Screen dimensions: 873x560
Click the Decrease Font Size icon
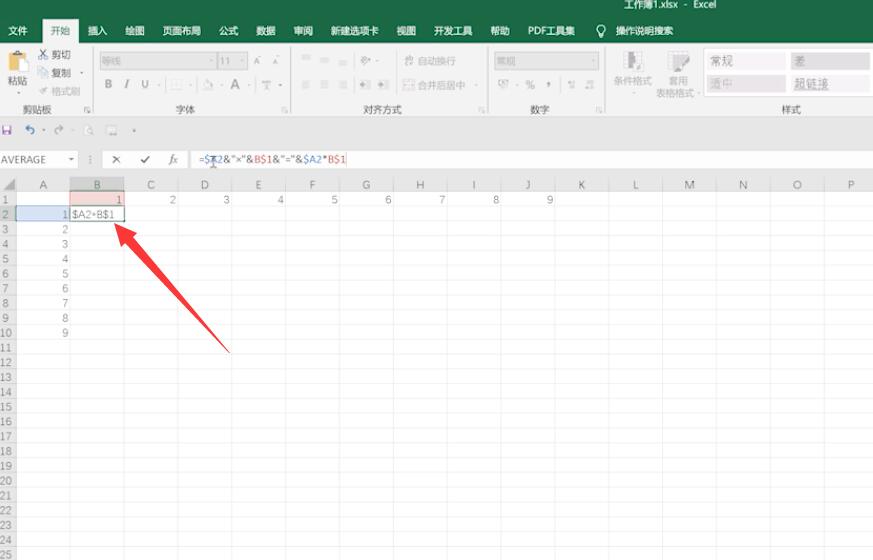(x=276, y=61)
